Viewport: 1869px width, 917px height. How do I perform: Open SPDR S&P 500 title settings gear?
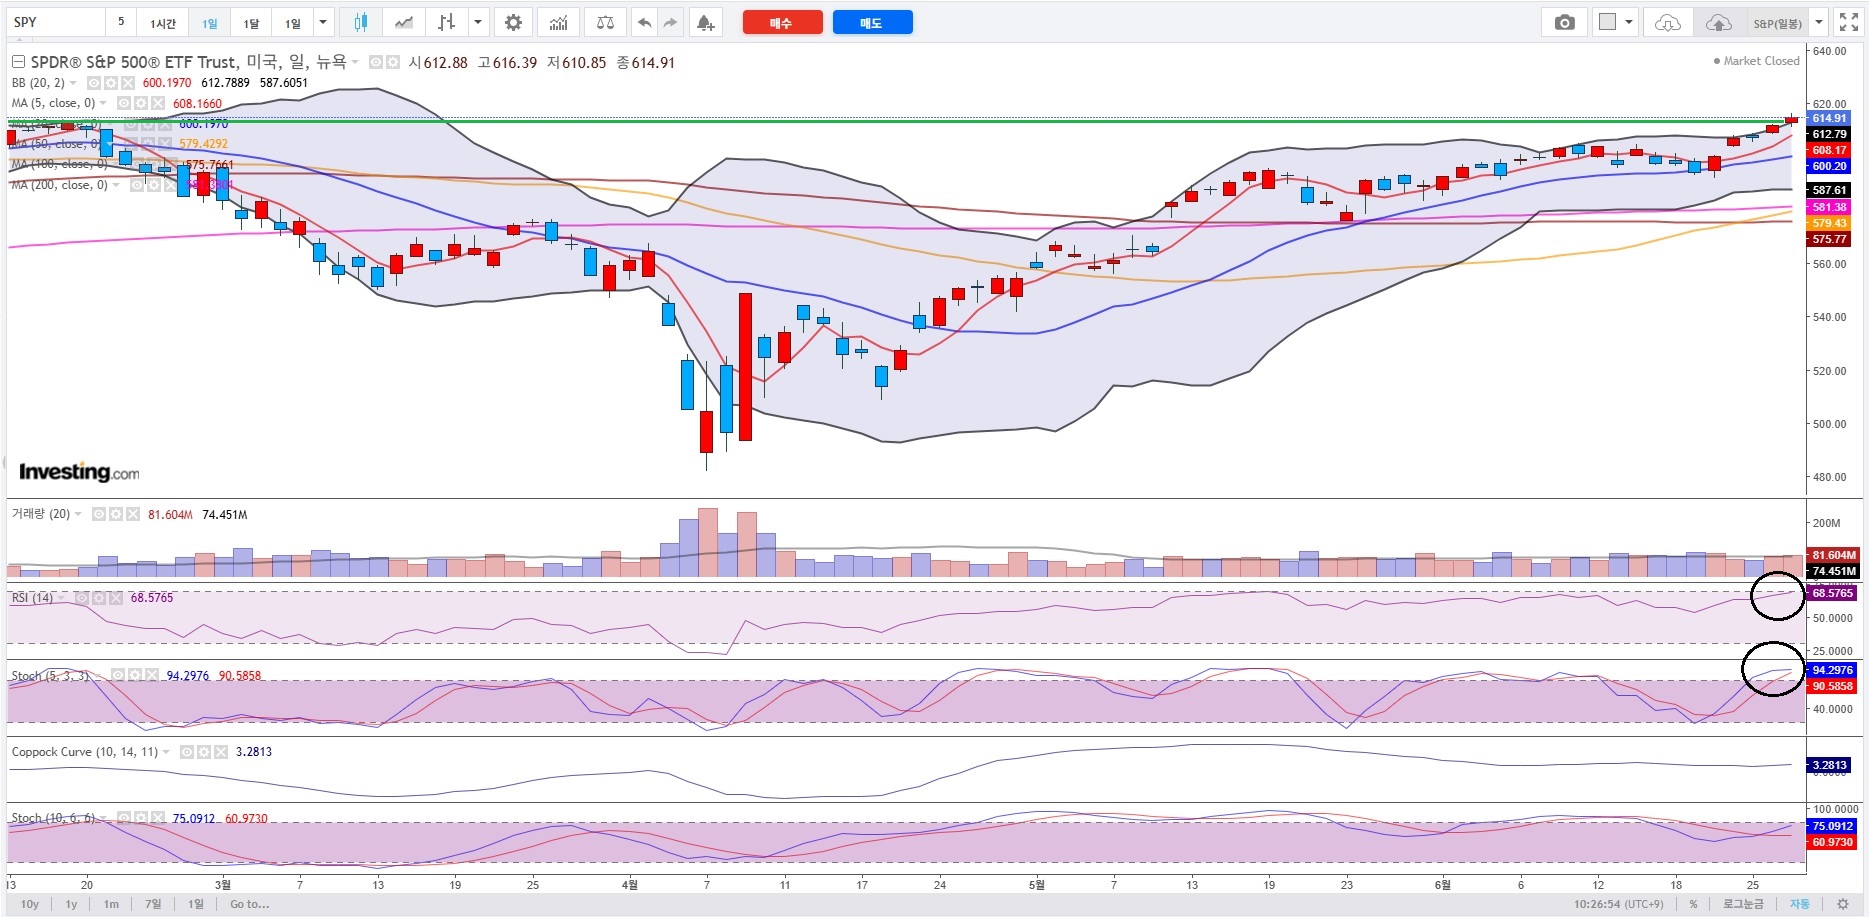click(393, 62)
